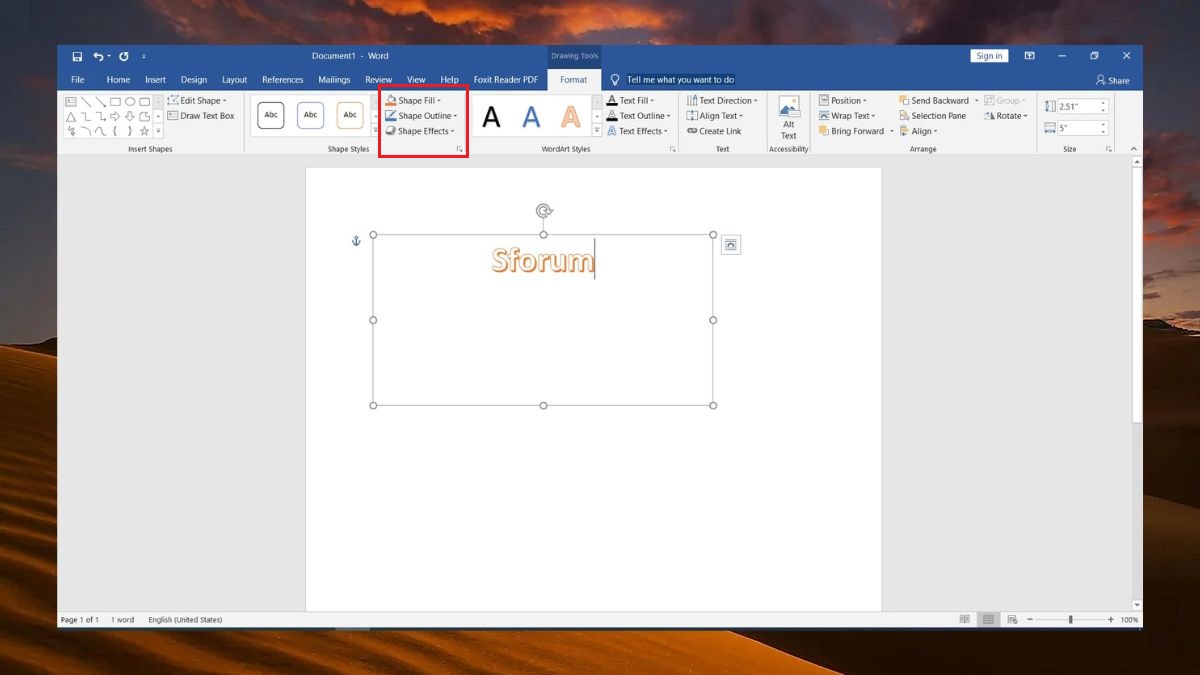Click the Undo arrow icon

coord(98,56)
